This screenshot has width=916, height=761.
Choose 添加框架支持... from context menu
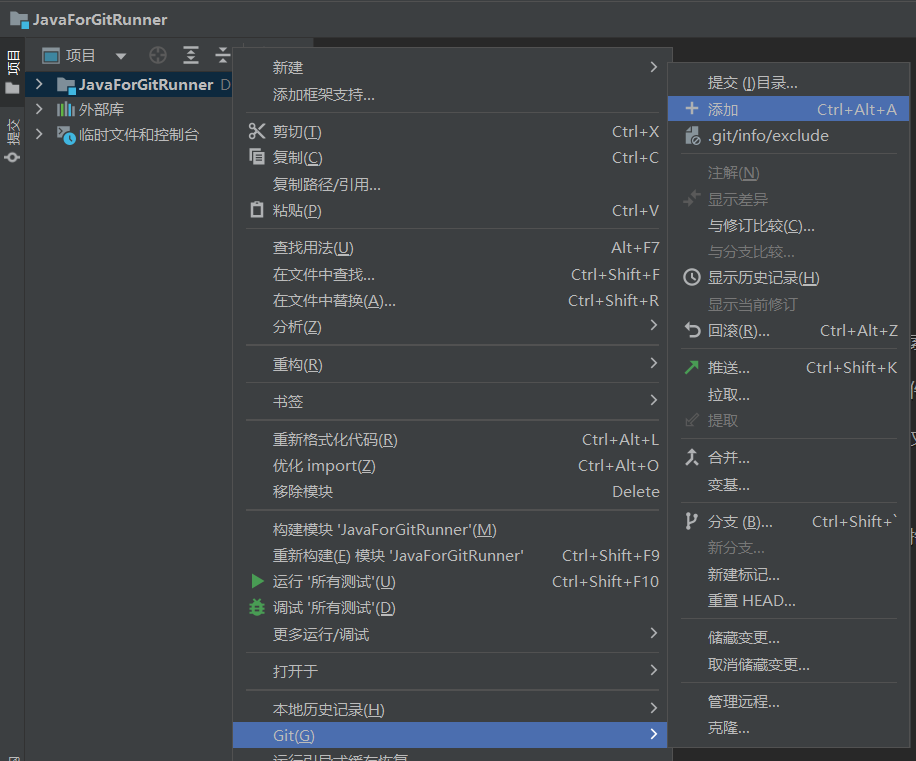click(450, 94)
